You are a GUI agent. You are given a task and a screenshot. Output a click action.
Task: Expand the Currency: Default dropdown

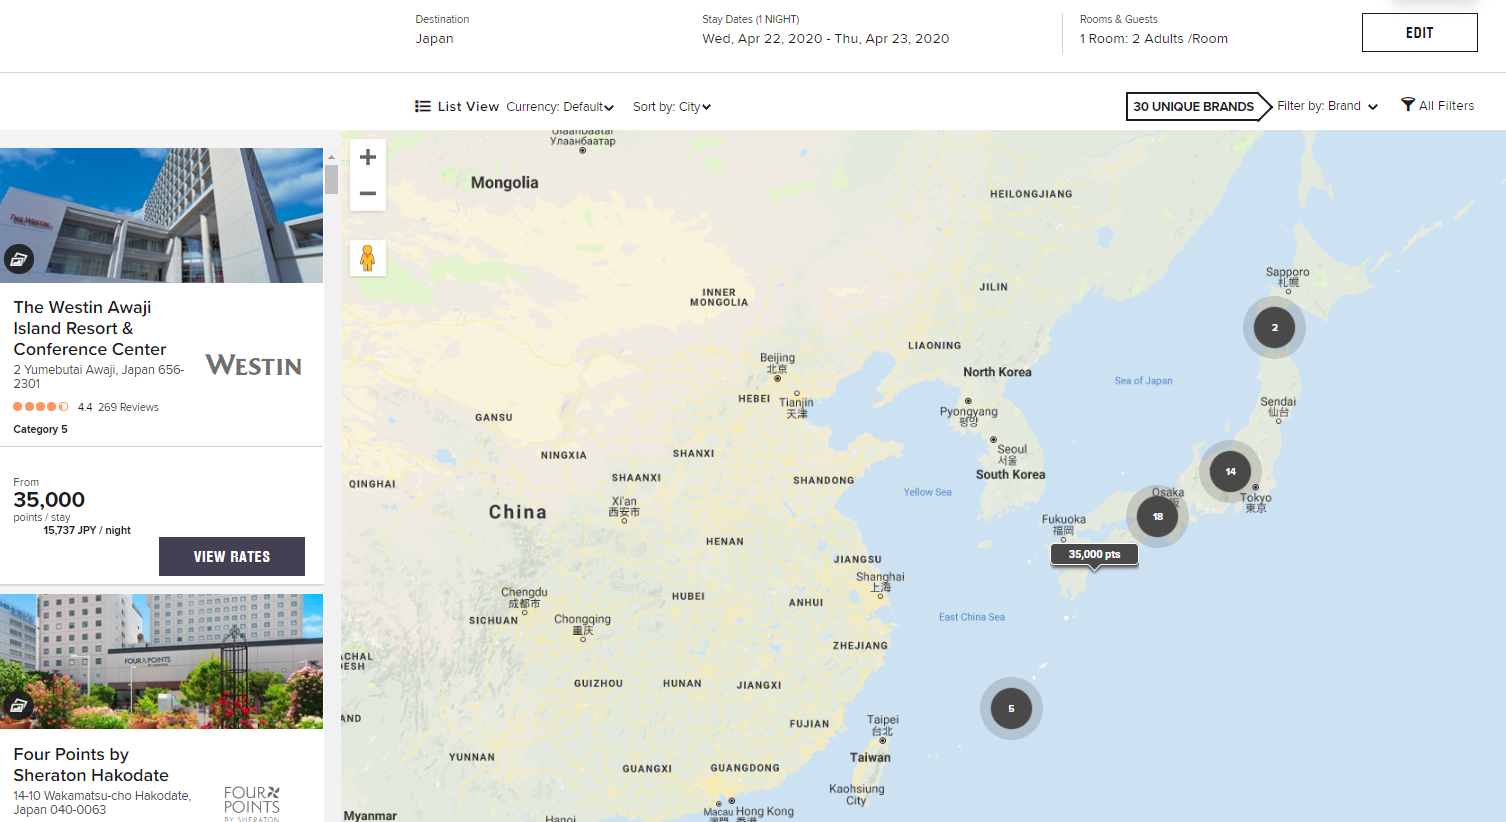click(560, 107)
